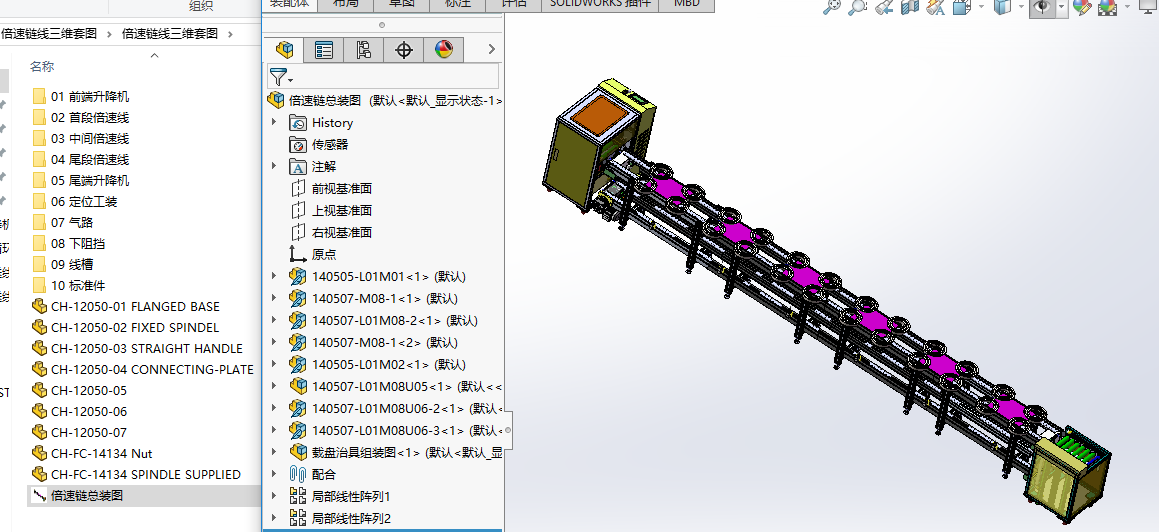Click the Zoom to Fit icon
The image size is (1159, 532).
(832, 7)
